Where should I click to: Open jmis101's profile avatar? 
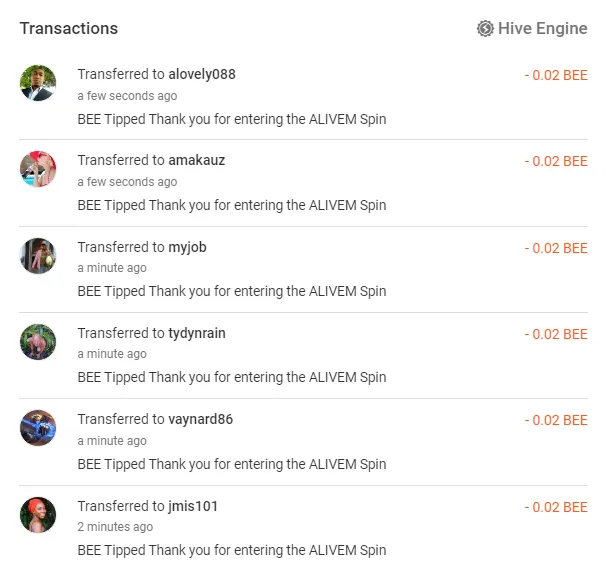pyautogui.click(x=38, y=515)
